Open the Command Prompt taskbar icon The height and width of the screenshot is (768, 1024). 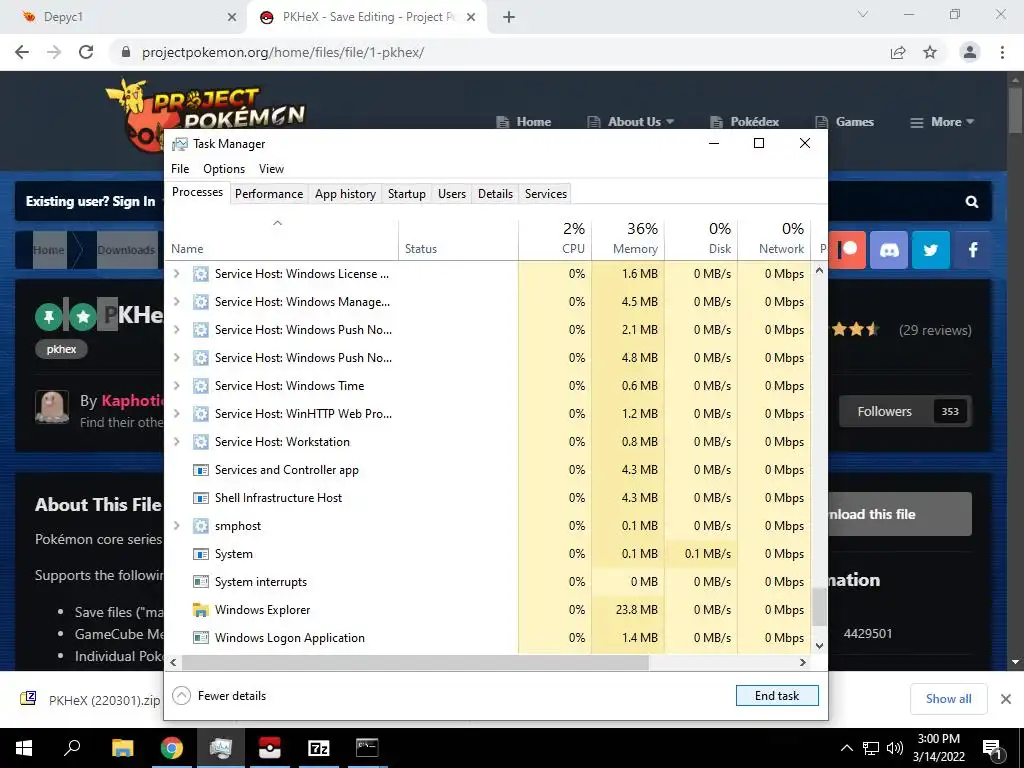point(367,748)
